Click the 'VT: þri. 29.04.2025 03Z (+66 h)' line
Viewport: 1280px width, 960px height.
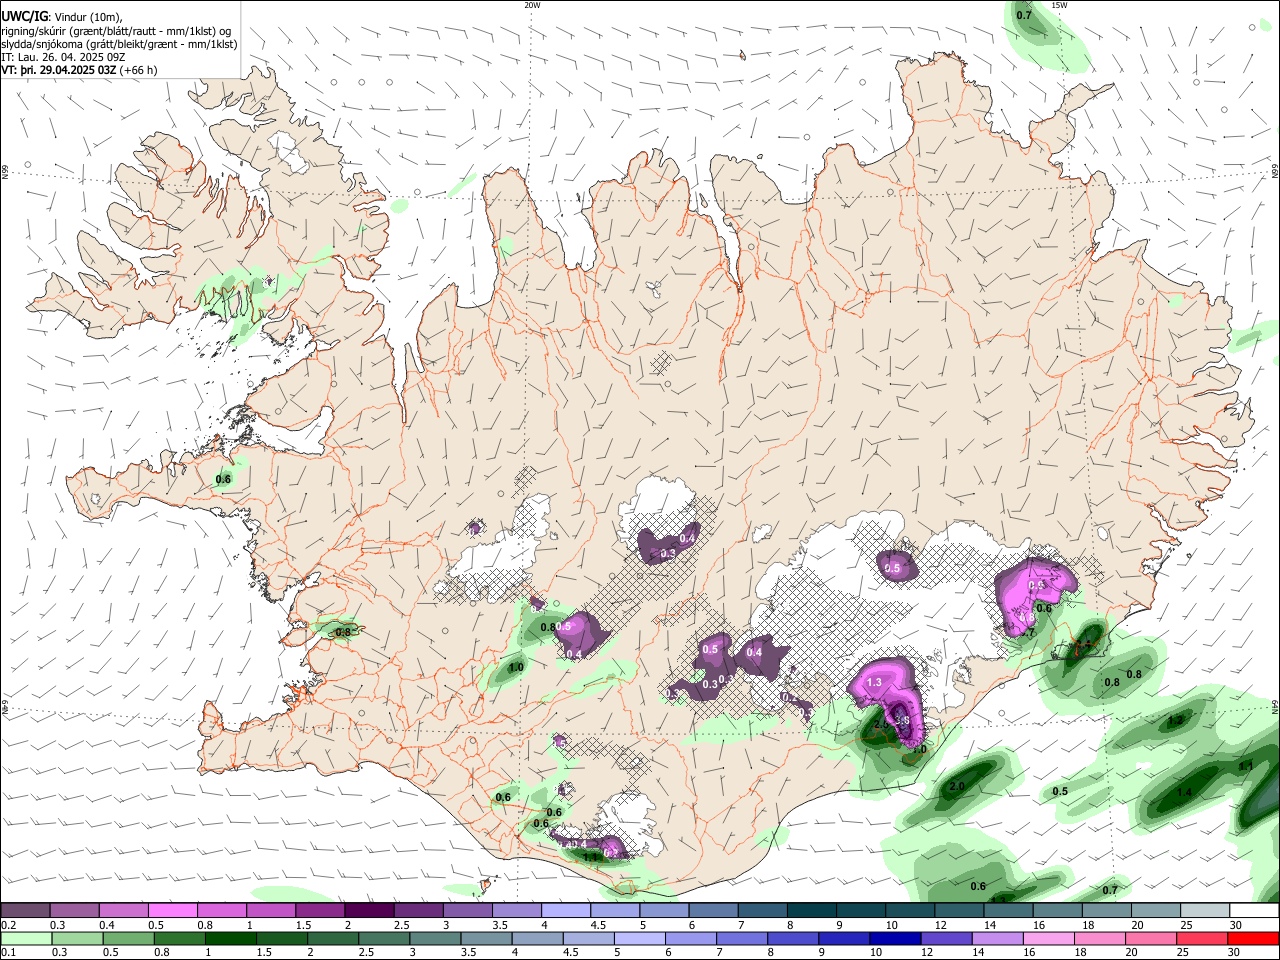tap(79, 70)
